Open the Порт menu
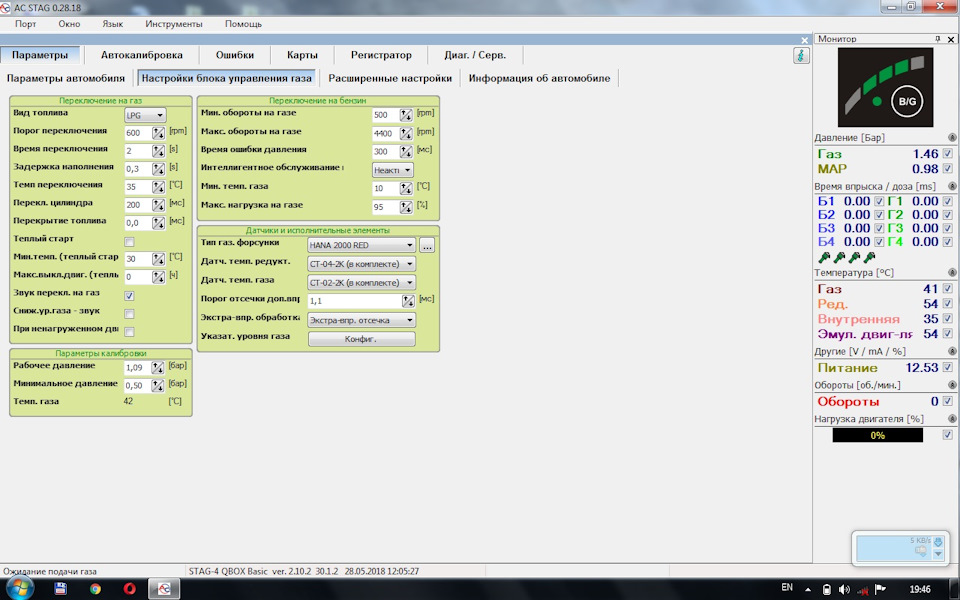 (26, 24)
